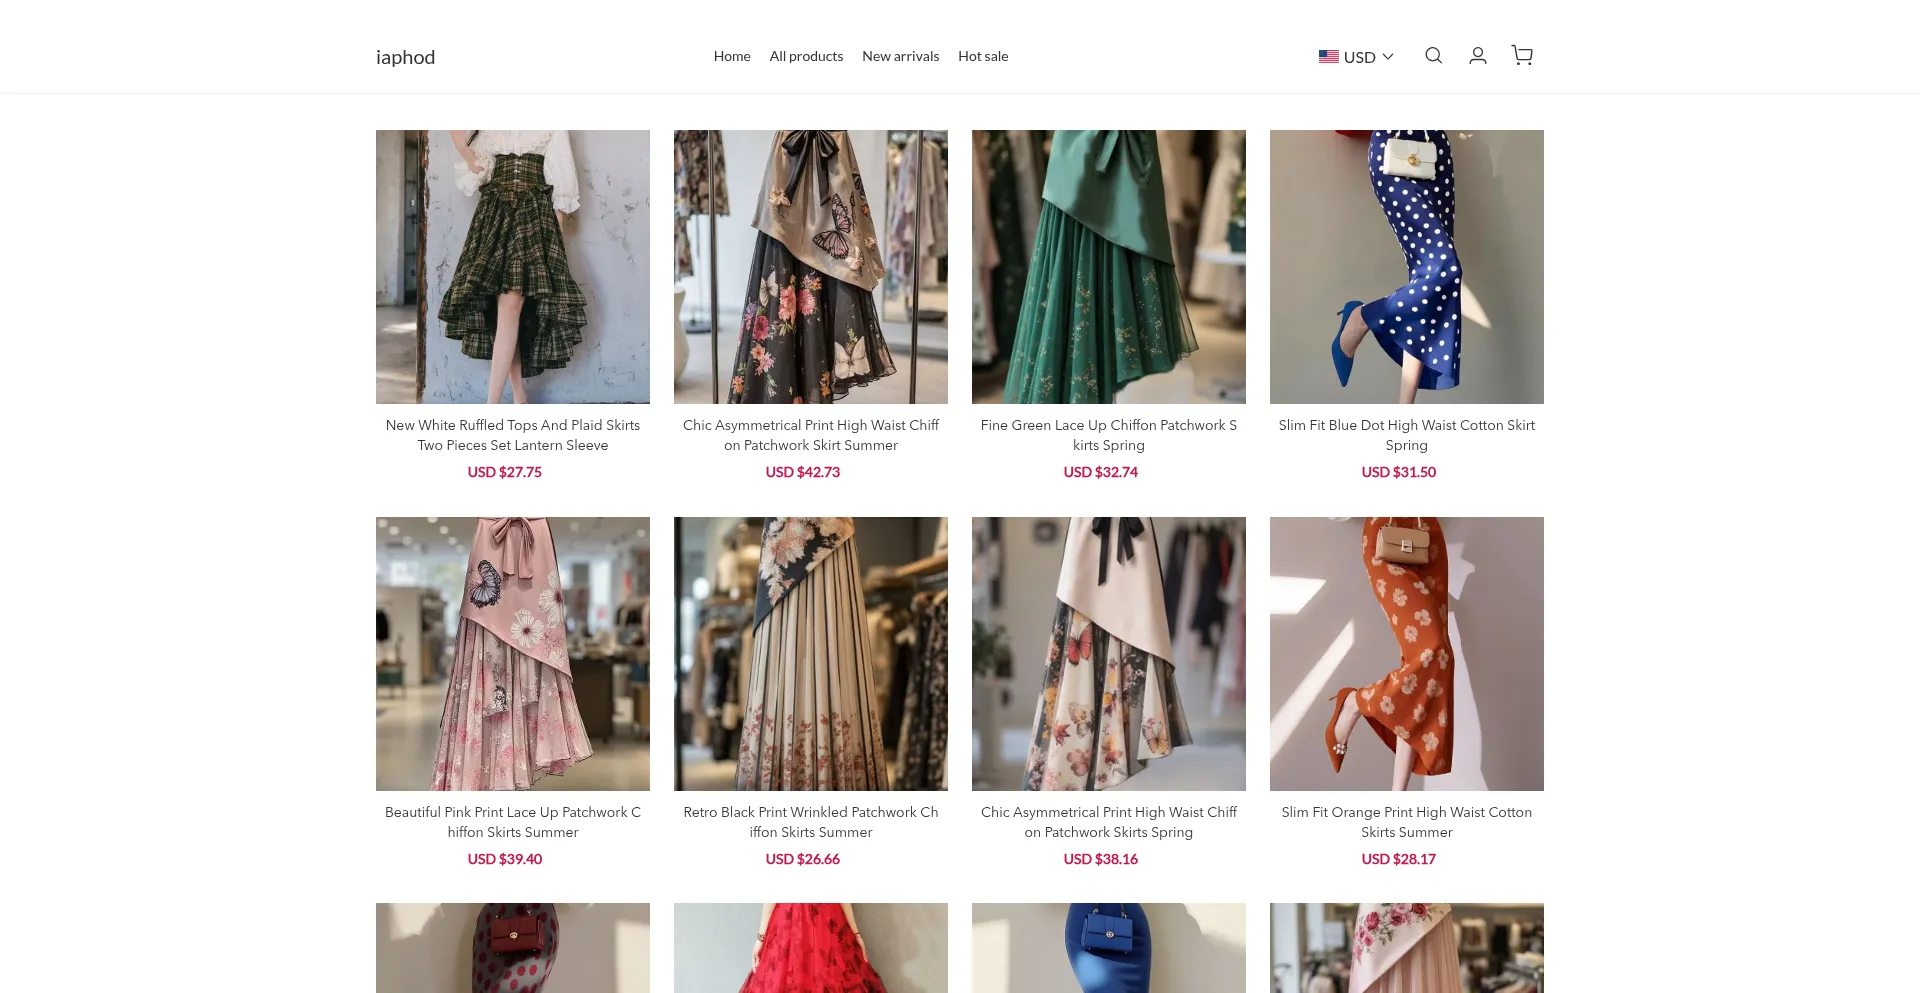Click the Retro Black Print Wrinkled skirt title
Image resolution: width=1920 pixels, height=993 pixels.
(810, 822)
